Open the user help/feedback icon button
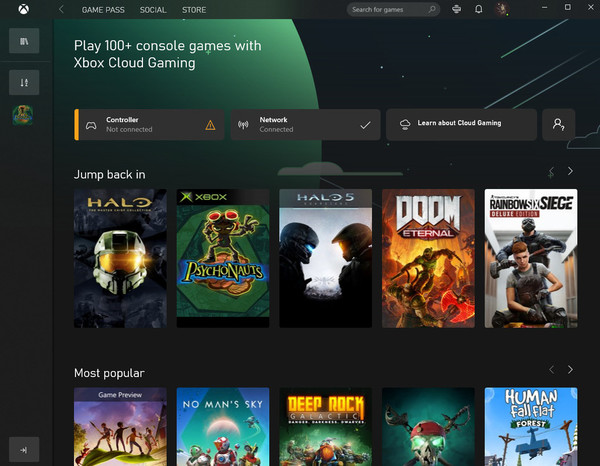 [x=558, y=125]
